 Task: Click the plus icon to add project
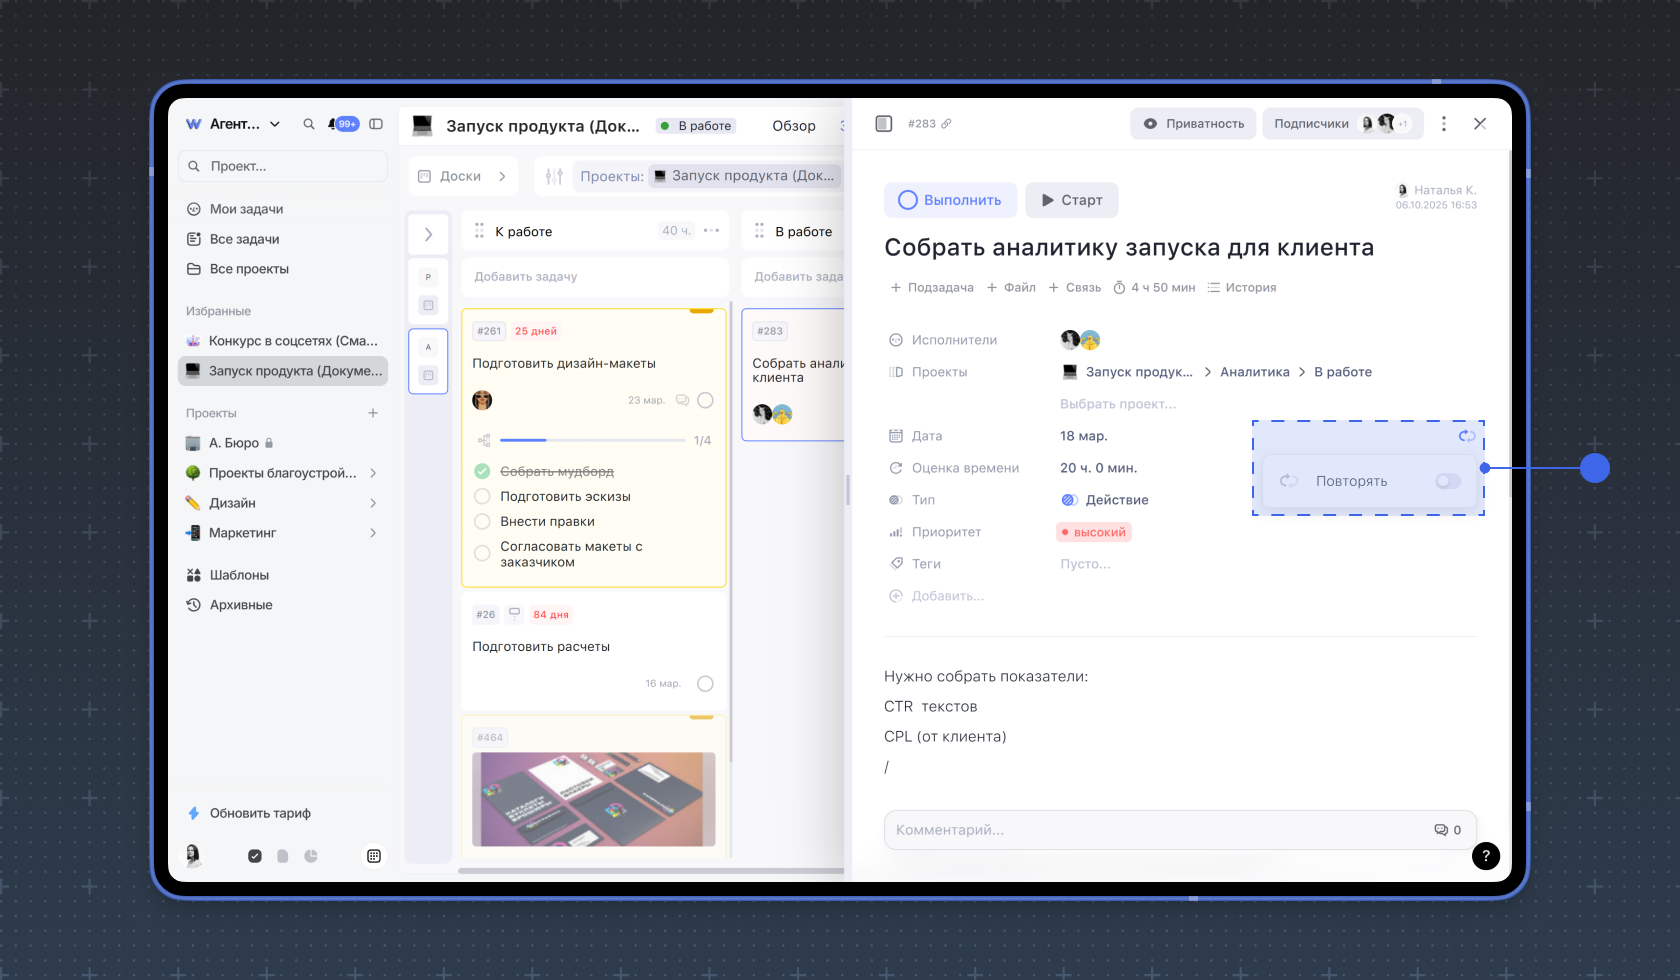(373, 413)
